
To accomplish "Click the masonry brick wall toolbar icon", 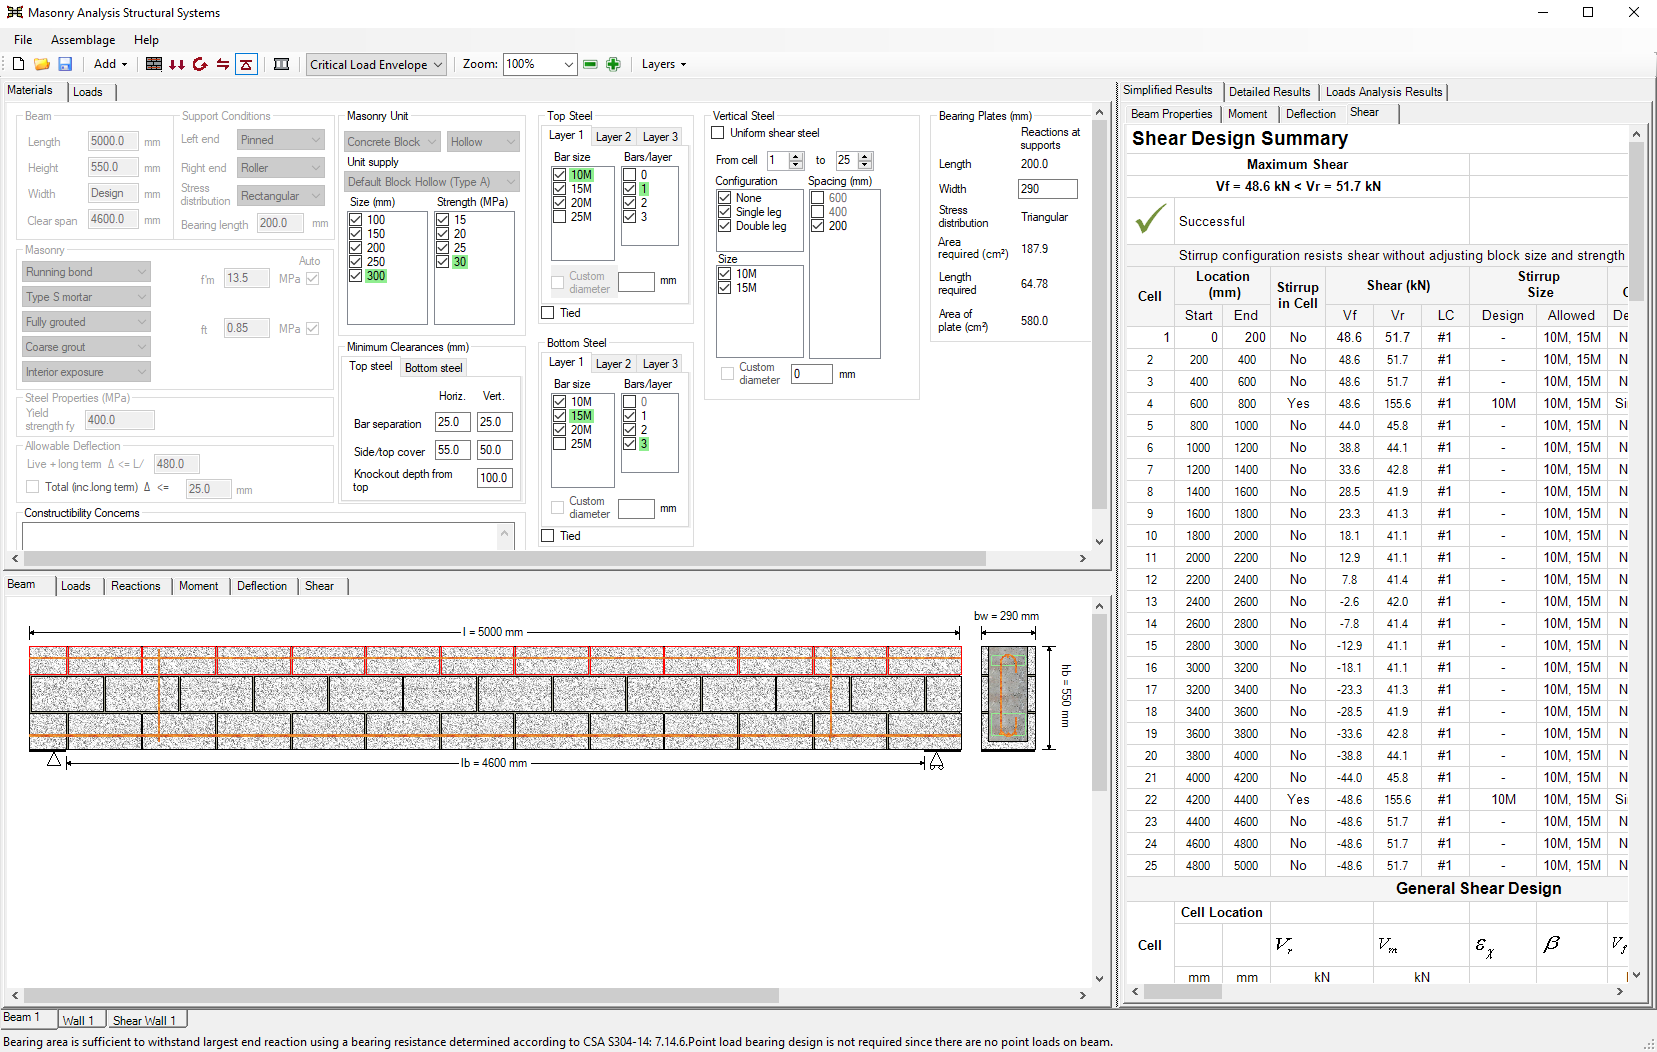I will 154,64.
